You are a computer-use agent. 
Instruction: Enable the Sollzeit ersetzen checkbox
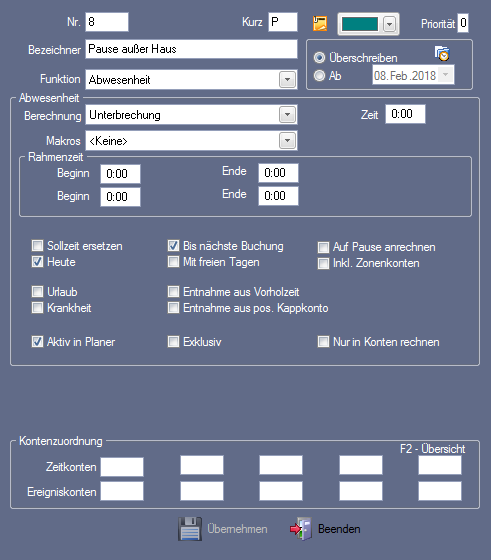coord(37,246)
